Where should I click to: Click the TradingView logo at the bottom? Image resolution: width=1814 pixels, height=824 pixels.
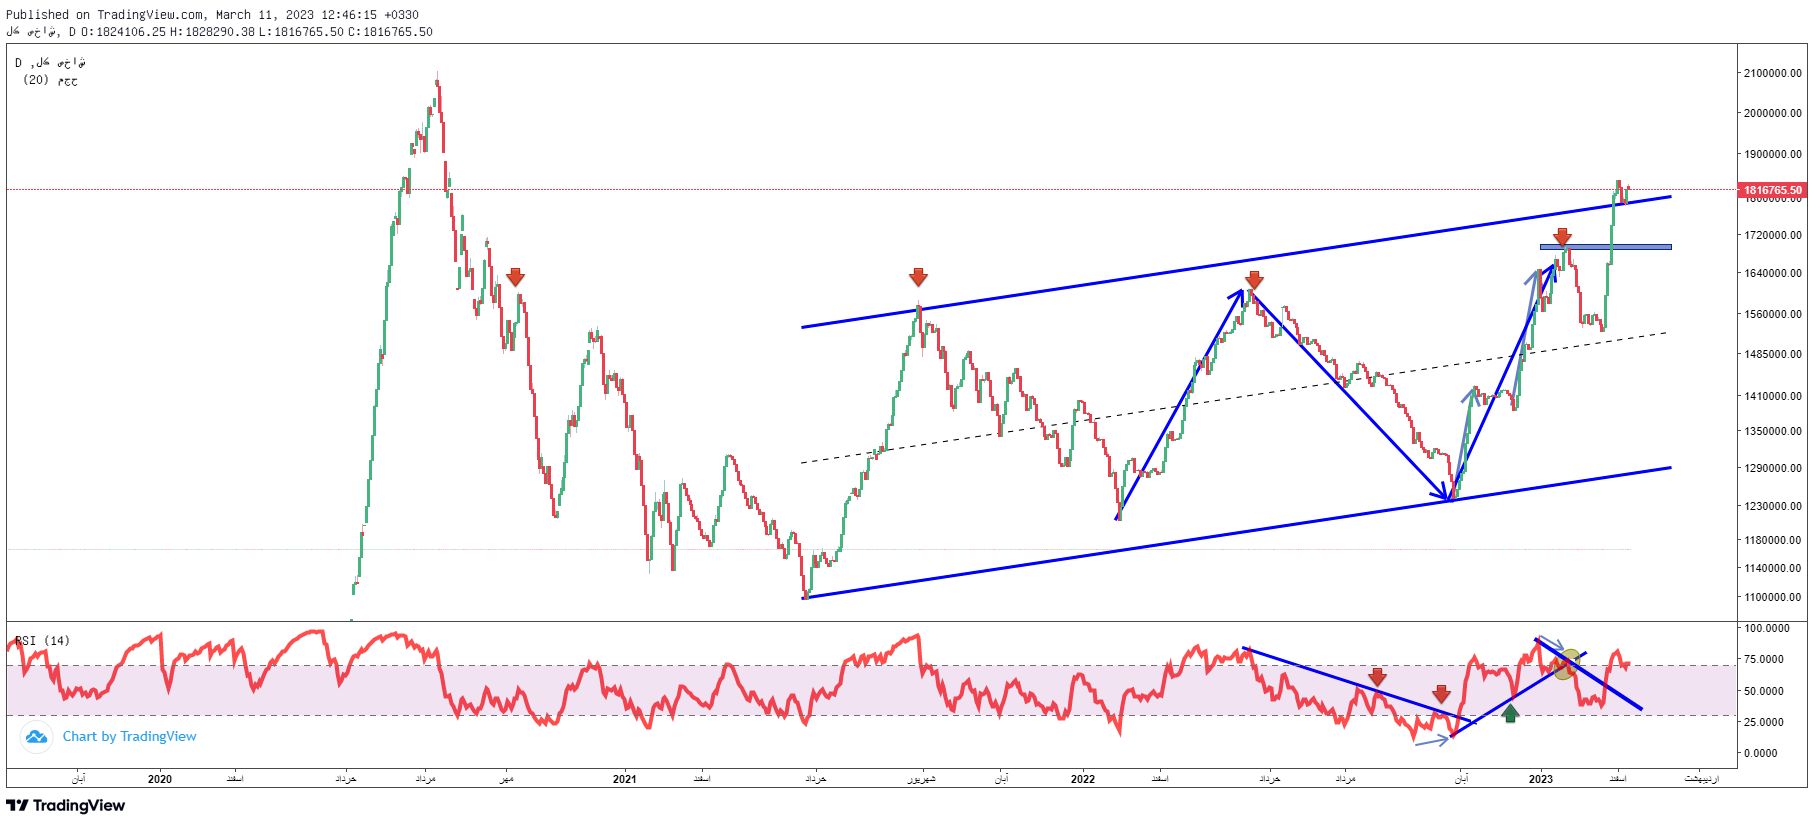pos(66,806)
